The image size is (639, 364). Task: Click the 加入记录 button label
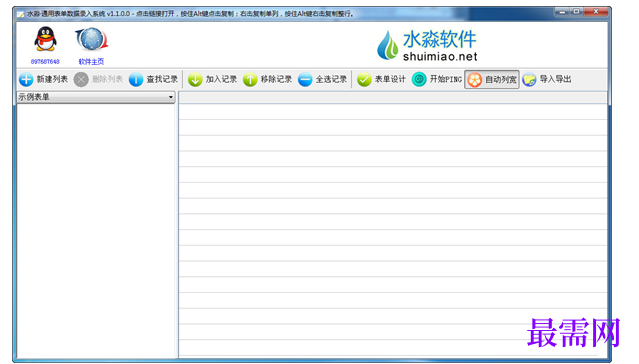click(221, 79)
